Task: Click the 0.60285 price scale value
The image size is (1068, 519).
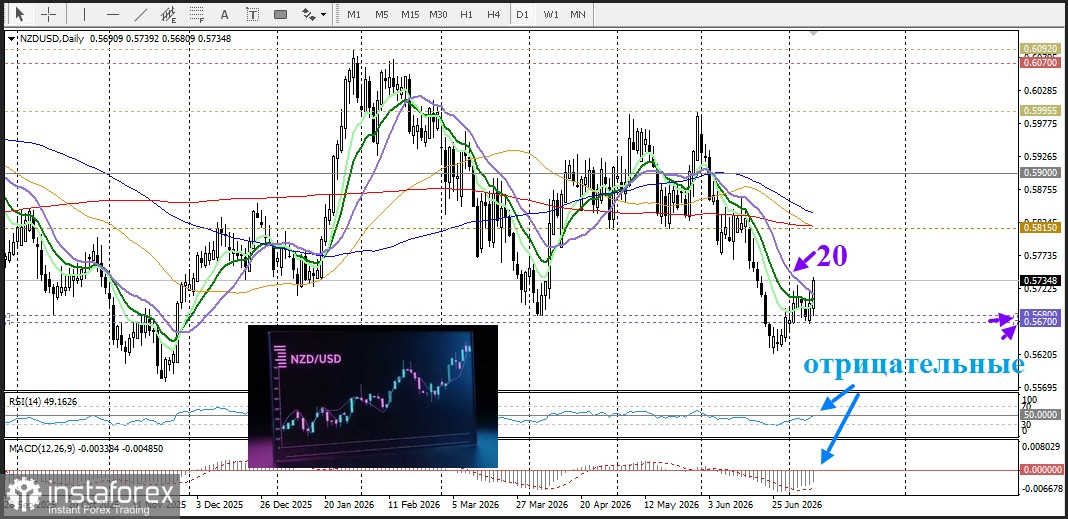Action: (1039, 90)
